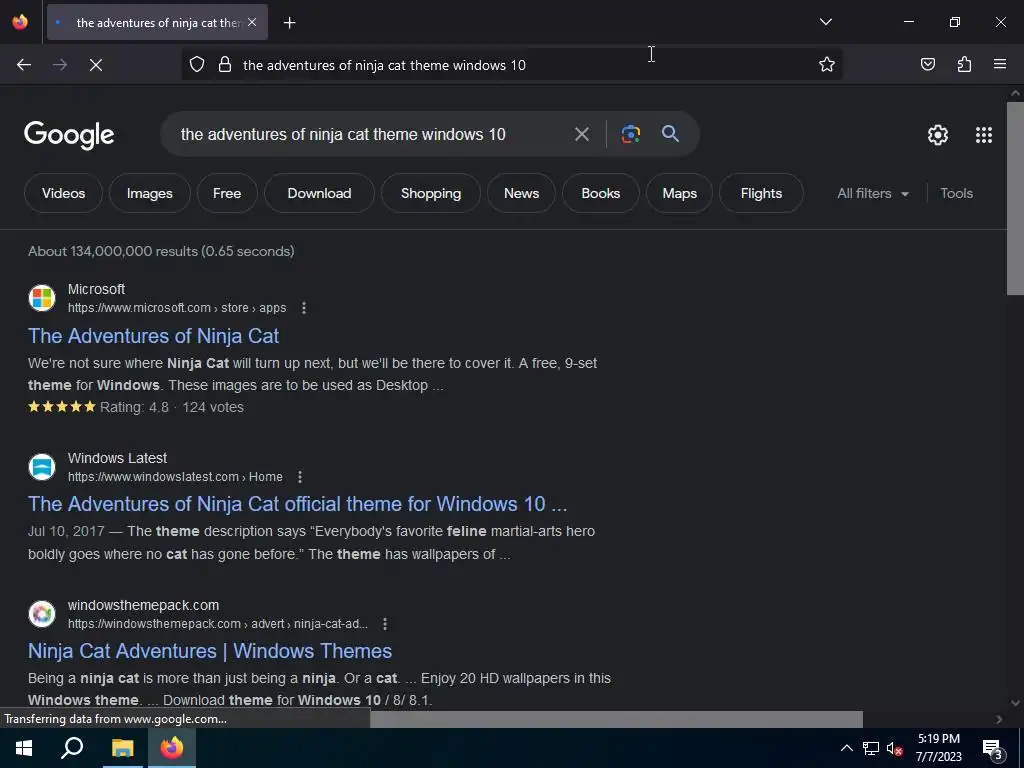Open Windows taskbar search
The height and width of the screenshot is (768, 1024).
click(72, 748)
